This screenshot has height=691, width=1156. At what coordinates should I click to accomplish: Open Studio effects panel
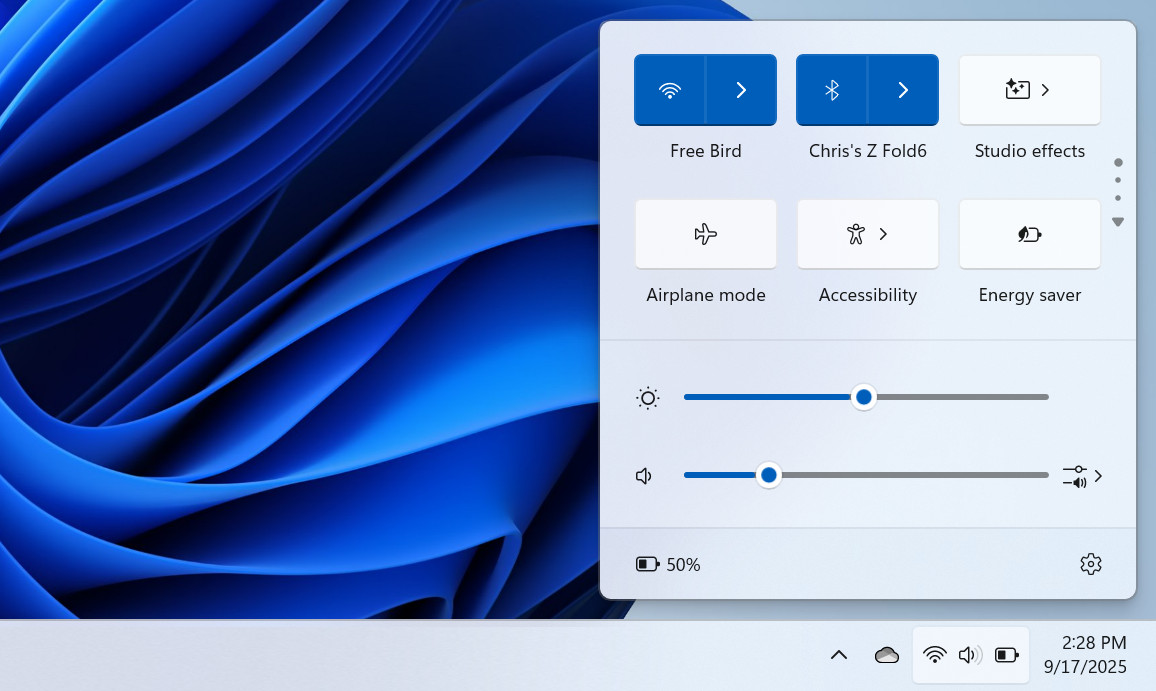click(x=1029, y=90)
